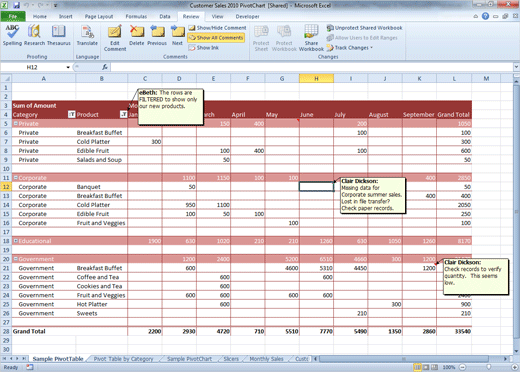Open the Product filter dropdown
This screenshot has height=372, width=520.
123,114
